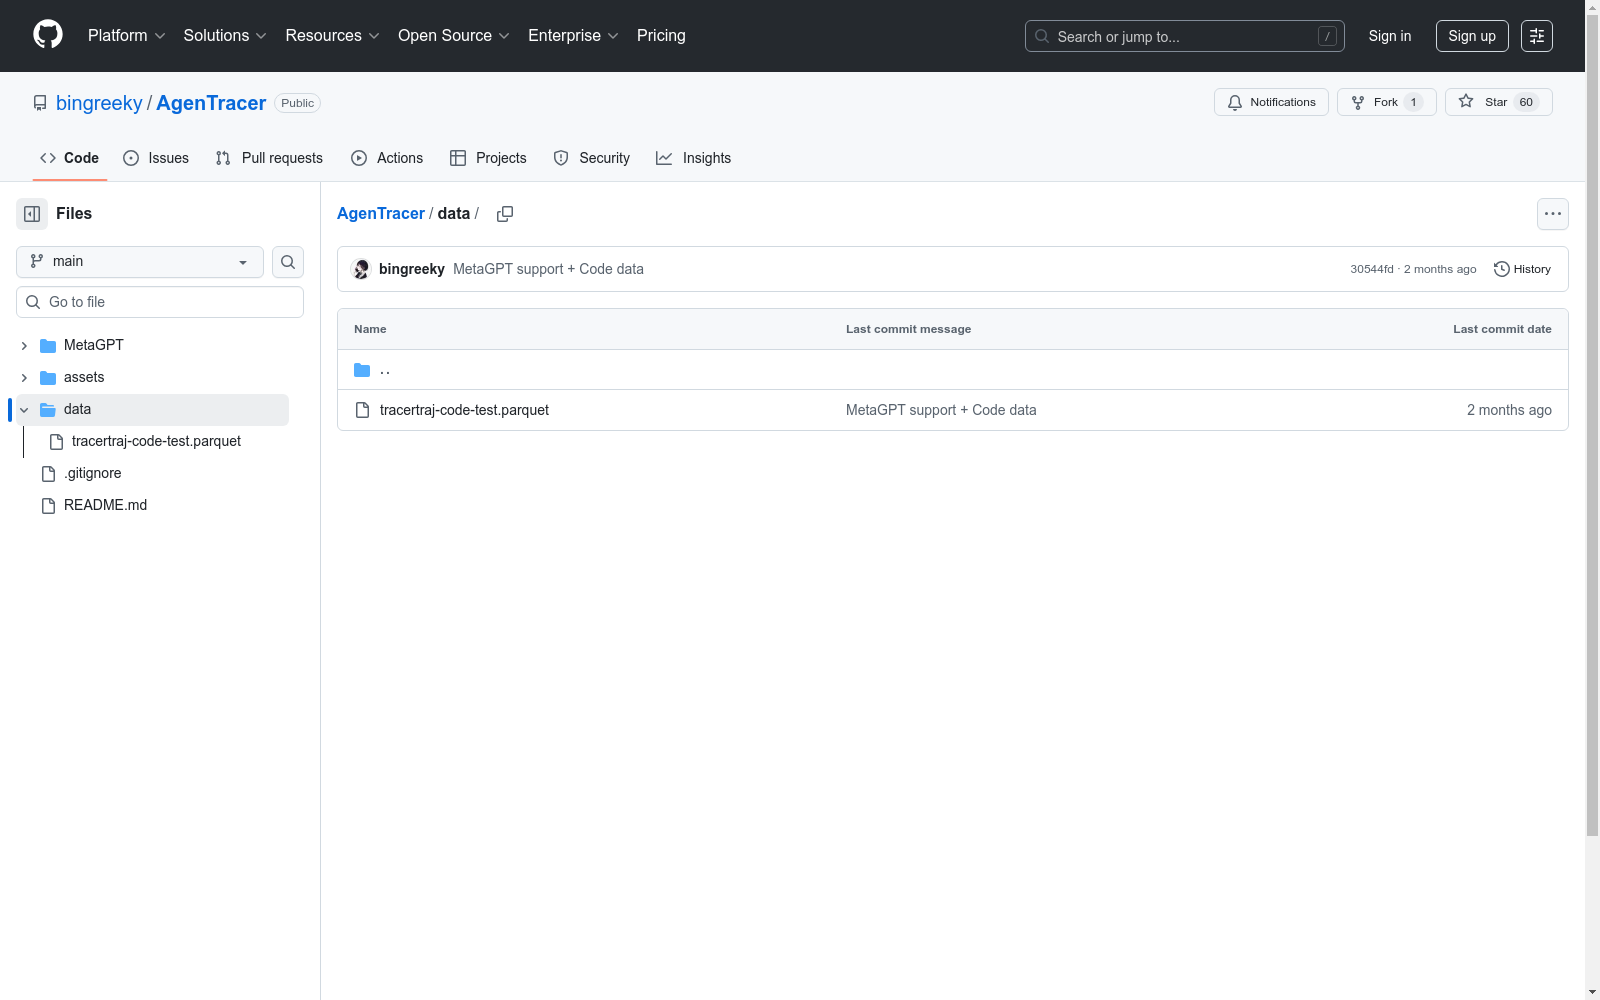Expand the Open Source menu

click(x=454, y=36)
